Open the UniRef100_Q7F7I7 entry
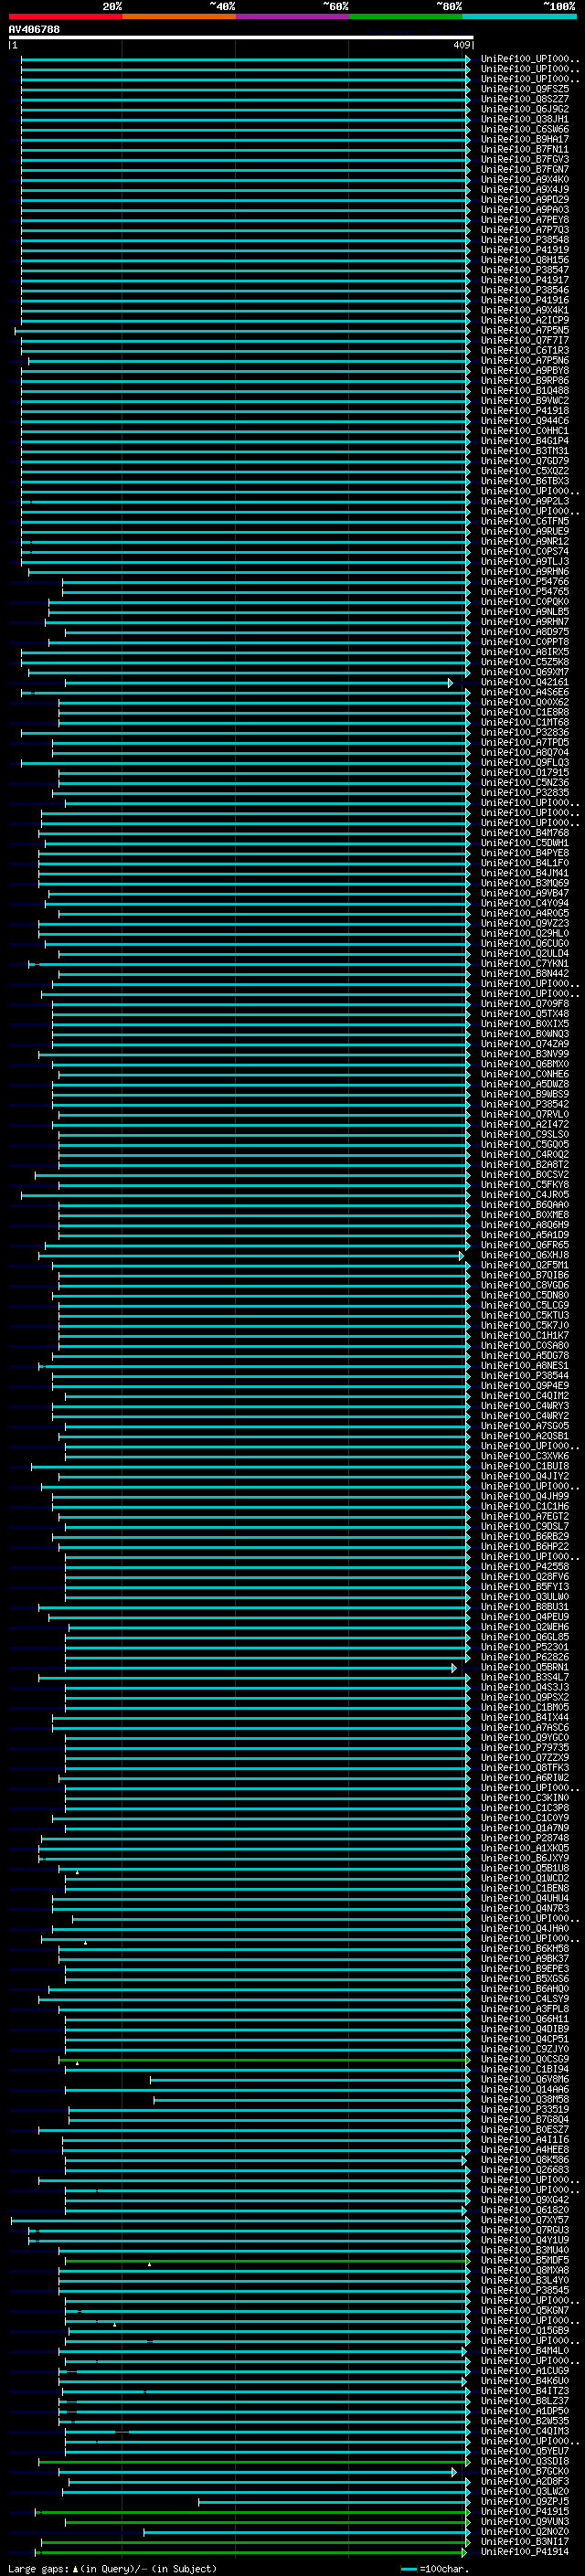The height and width of the screenshot is (2576, 585). pyautogui.click(x=525, y=340)
